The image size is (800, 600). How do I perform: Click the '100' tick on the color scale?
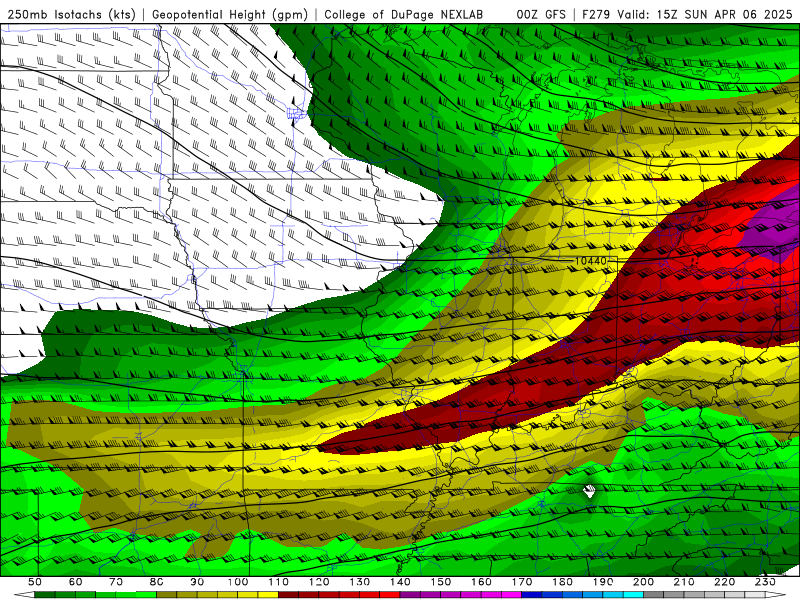pos(238,582)
